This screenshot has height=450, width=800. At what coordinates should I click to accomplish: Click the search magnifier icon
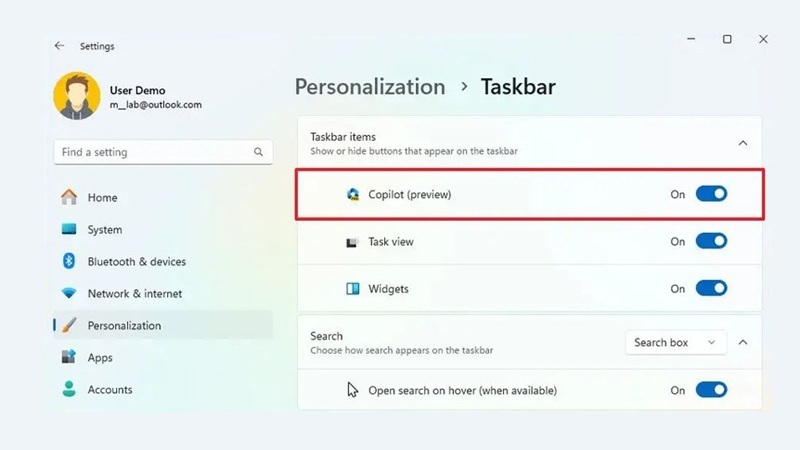[258, 152]
